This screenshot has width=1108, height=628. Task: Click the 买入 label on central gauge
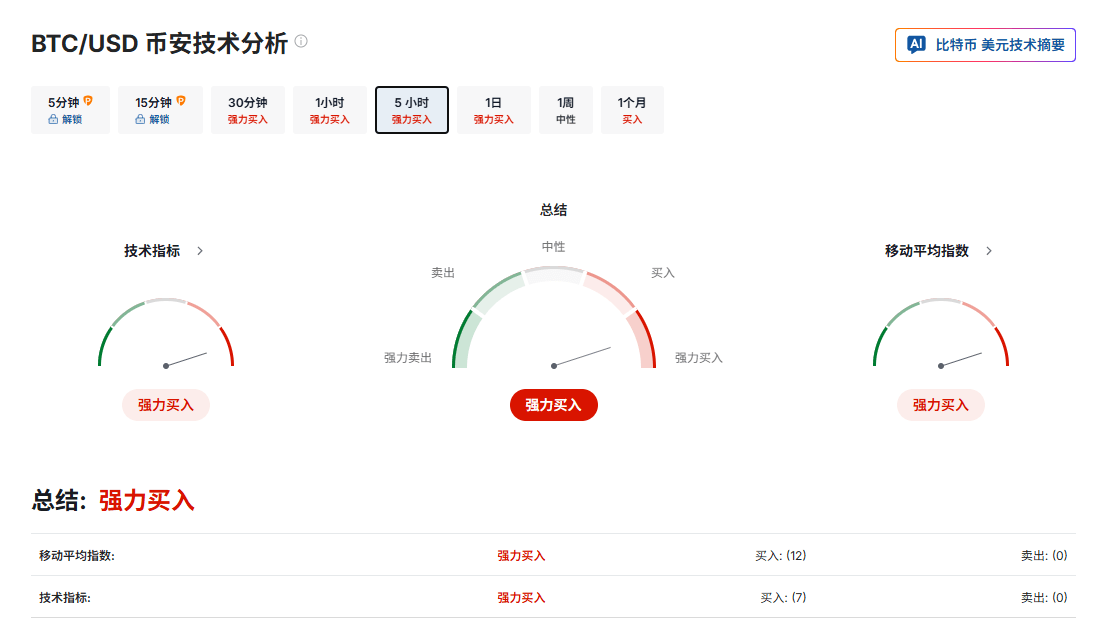click(x=663, y=273)
